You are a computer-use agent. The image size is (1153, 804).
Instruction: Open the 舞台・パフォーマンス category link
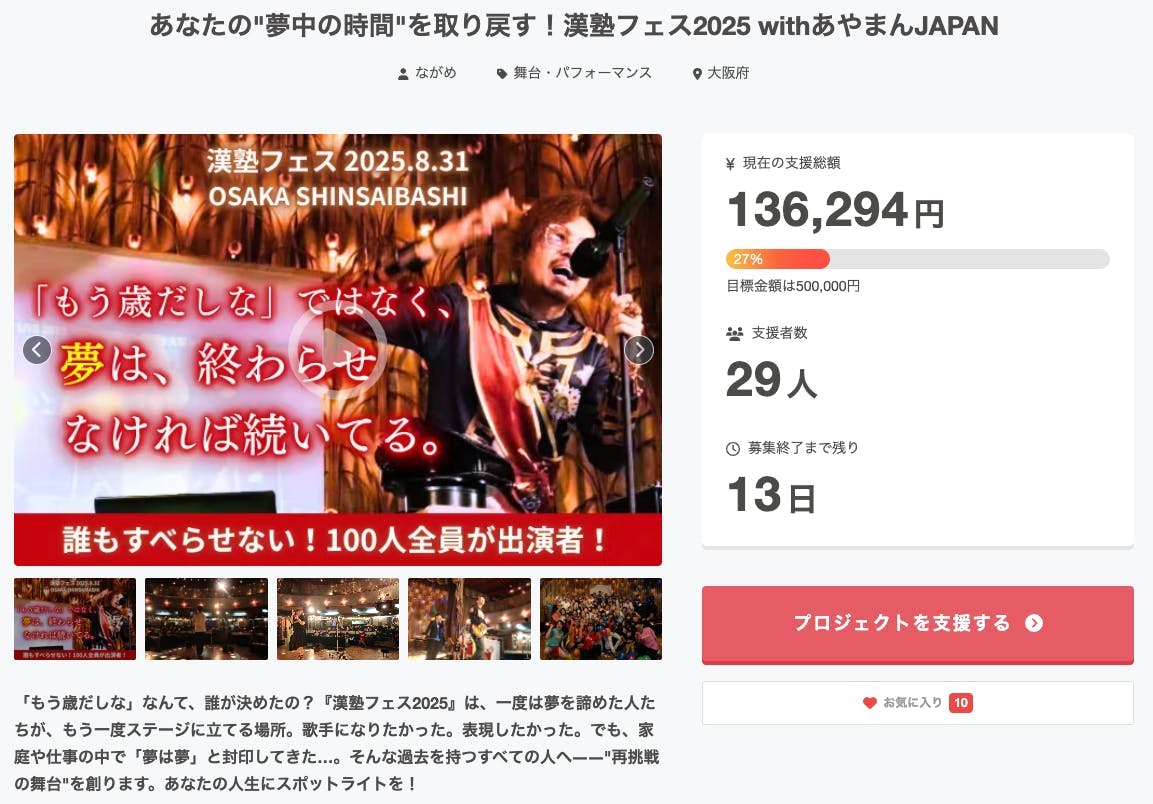[582, 73]
